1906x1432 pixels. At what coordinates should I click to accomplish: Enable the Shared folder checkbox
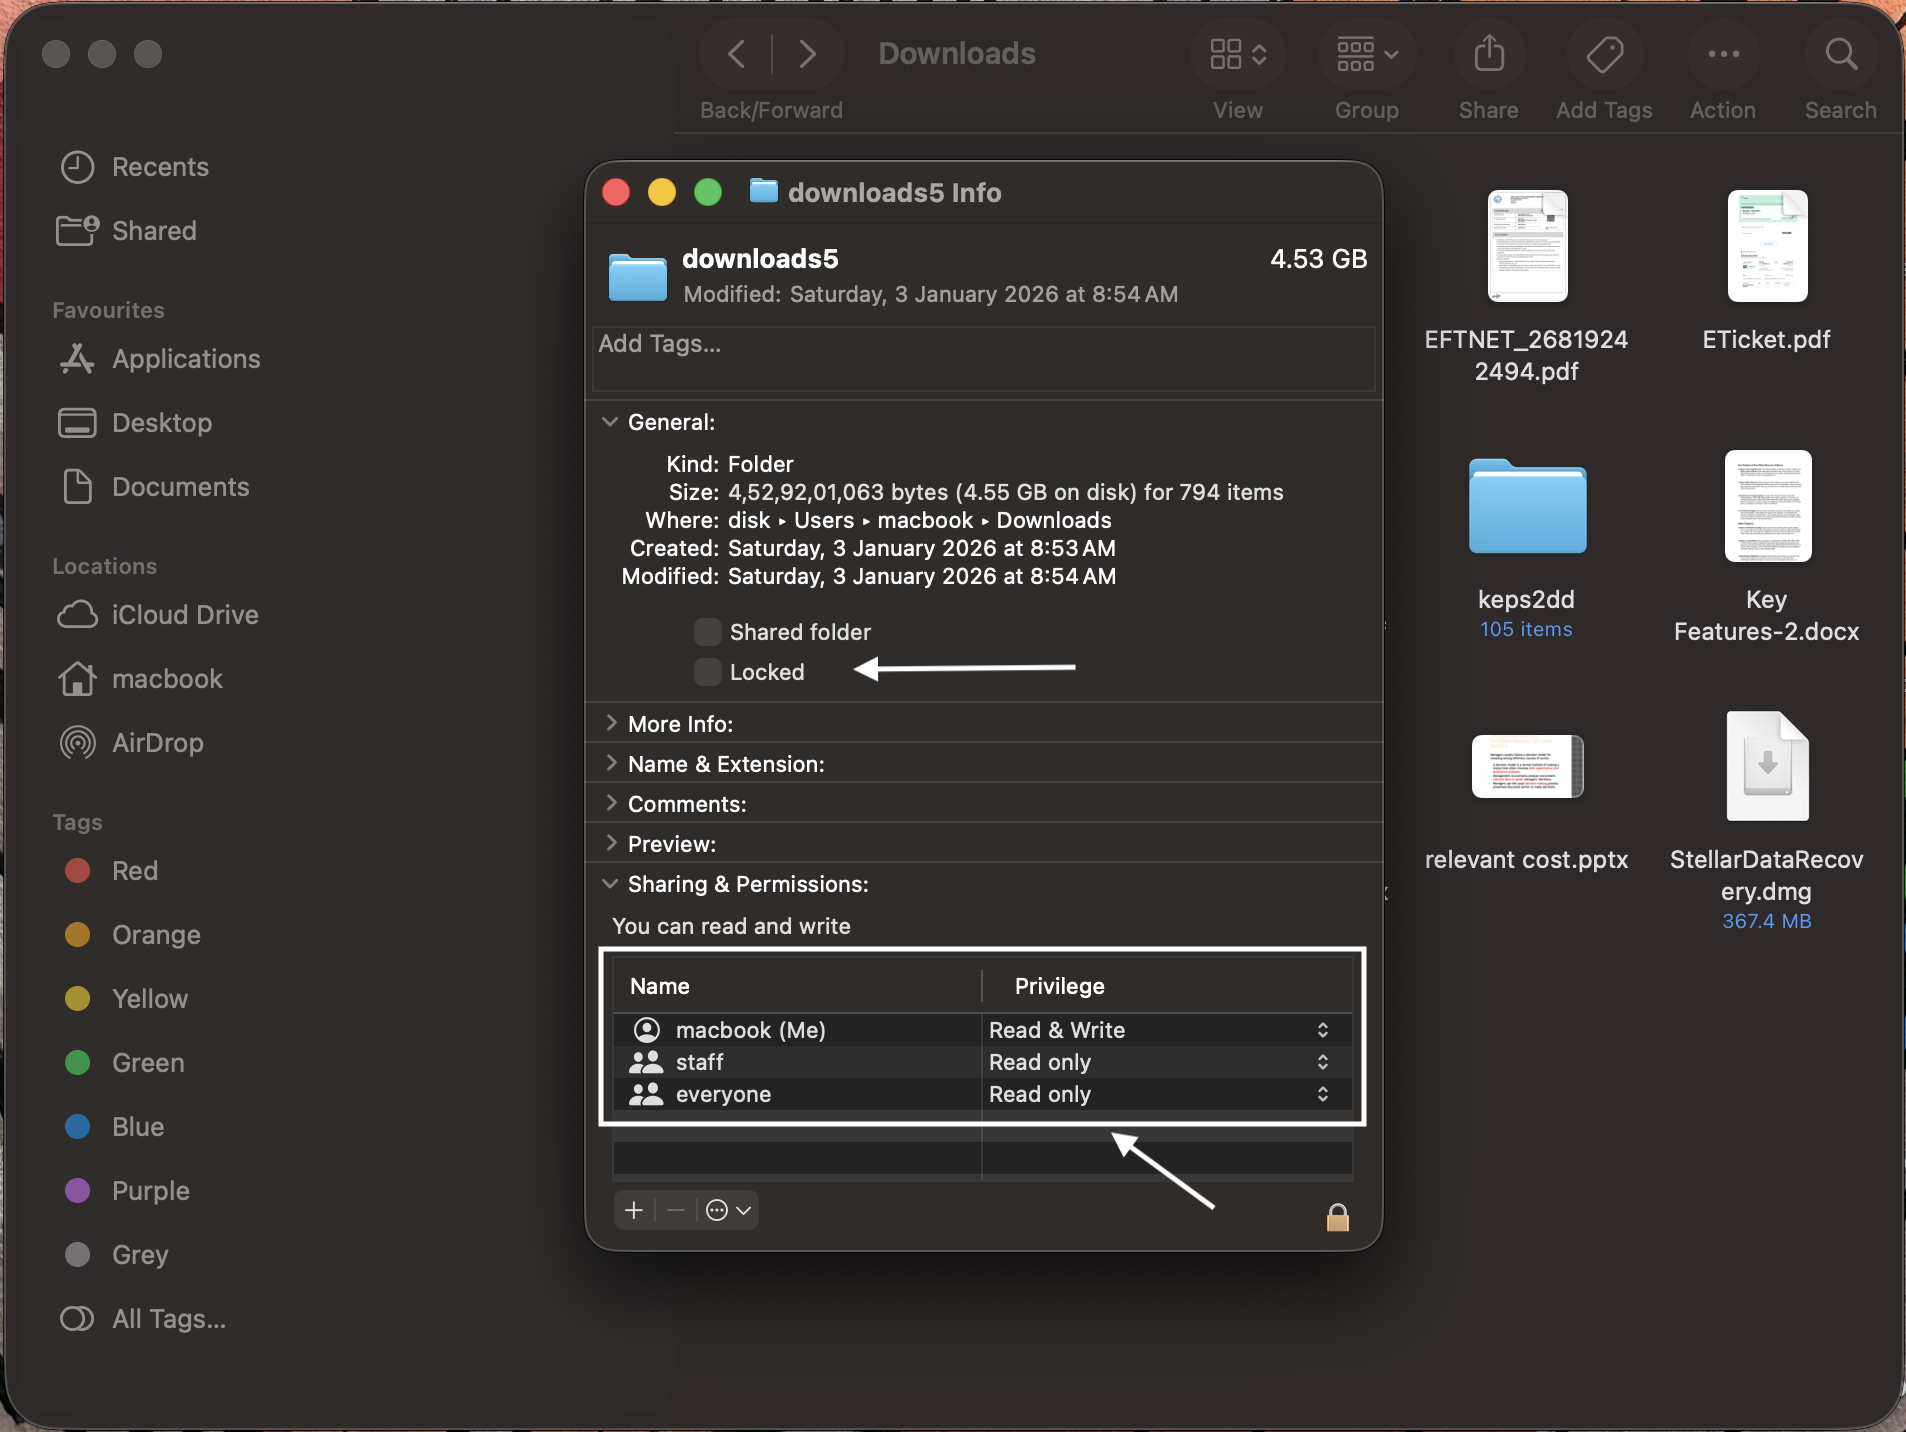(706, 631)
